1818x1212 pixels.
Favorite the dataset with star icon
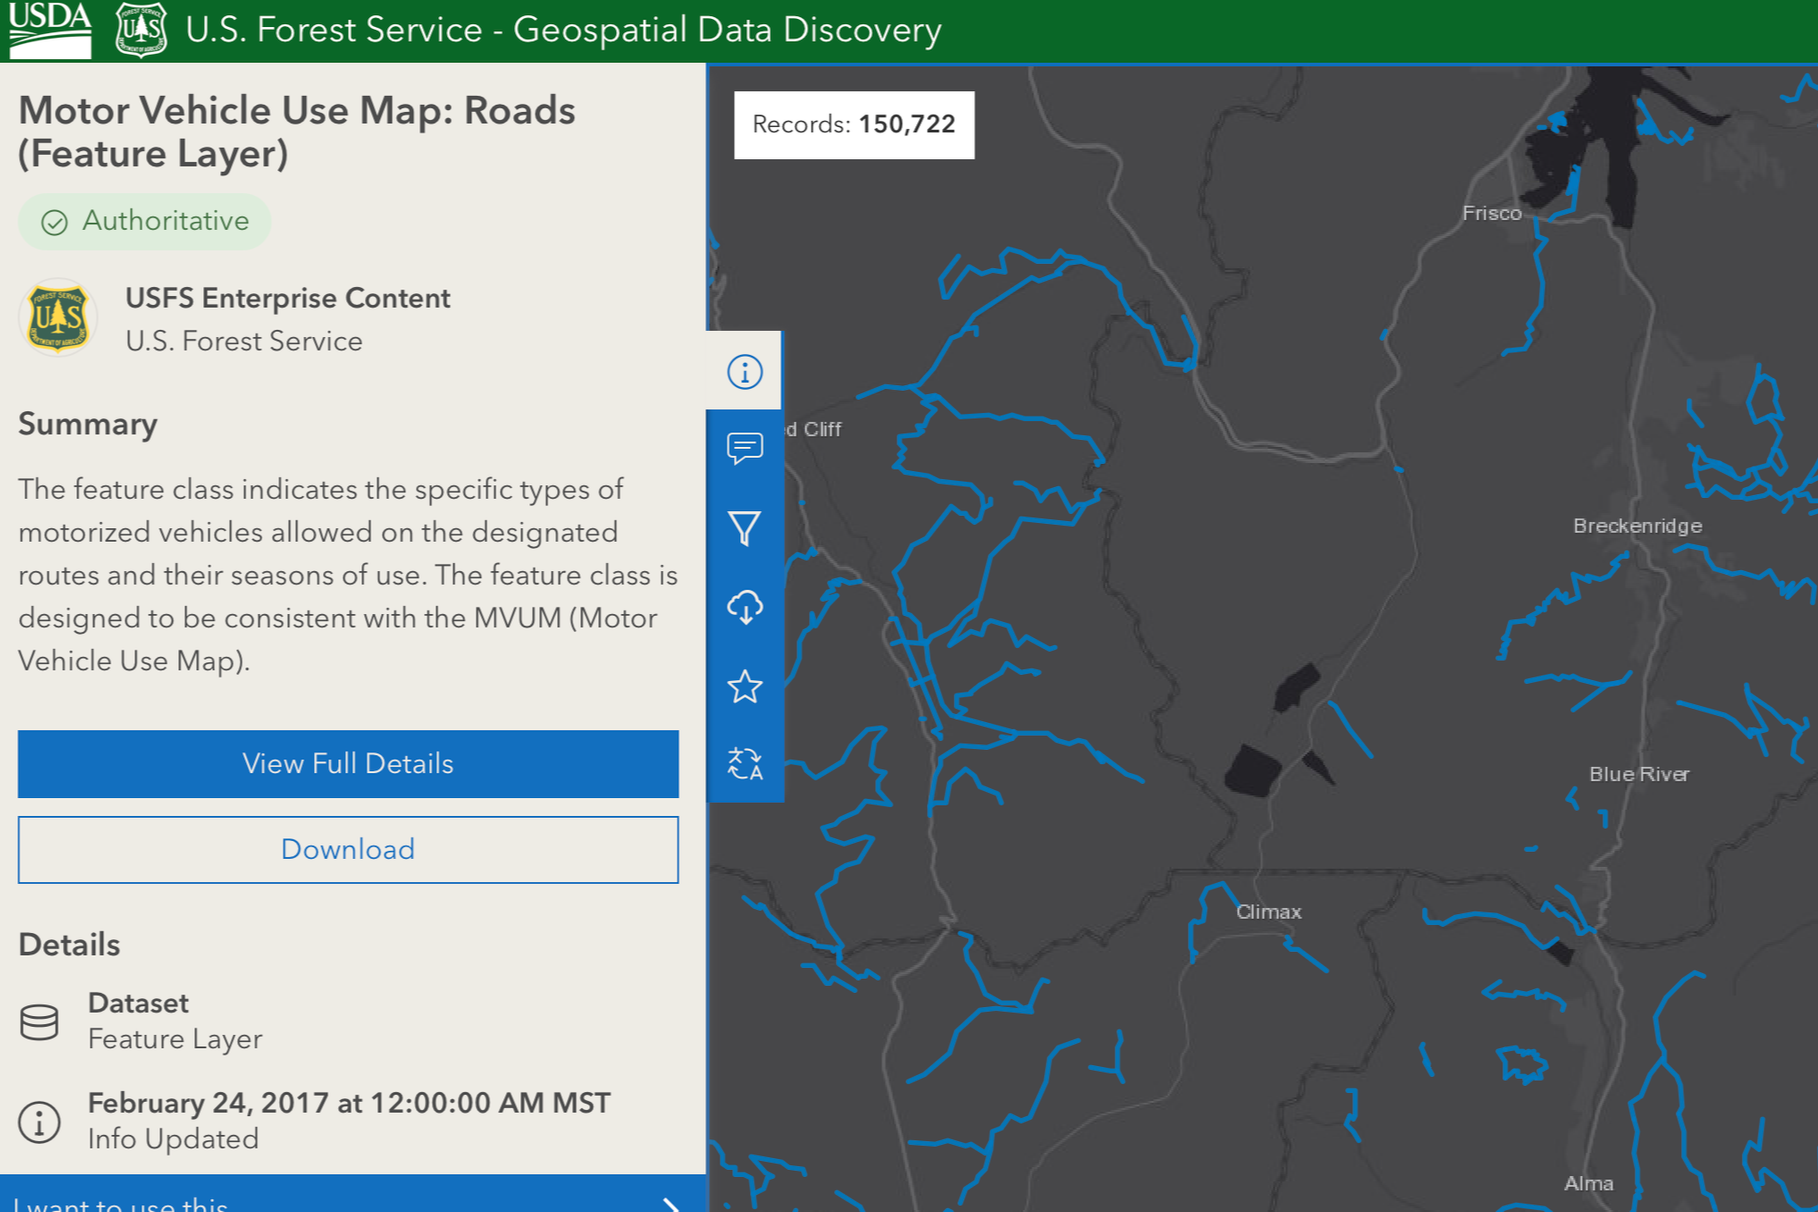[744, 686]
